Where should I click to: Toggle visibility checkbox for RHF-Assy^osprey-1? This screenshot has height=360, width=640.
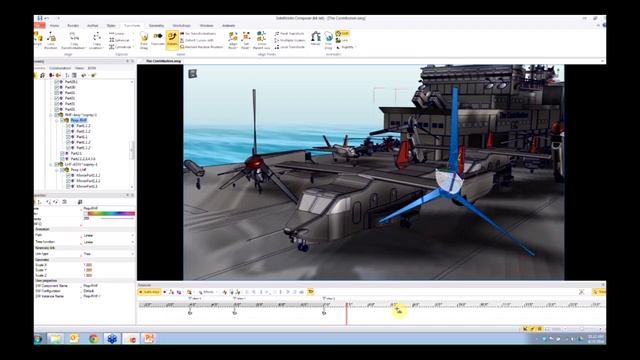pyautogui.click(x=56, y=115)
